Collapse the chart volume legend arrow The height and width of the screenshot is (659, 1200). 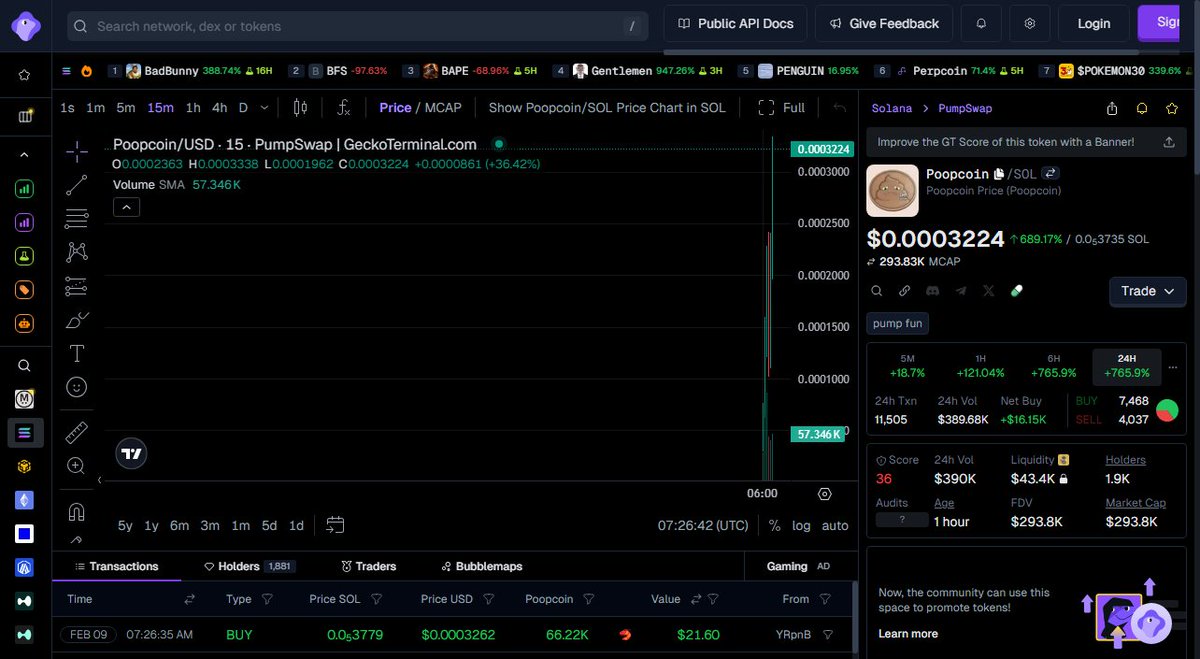[x=126, y=208]
